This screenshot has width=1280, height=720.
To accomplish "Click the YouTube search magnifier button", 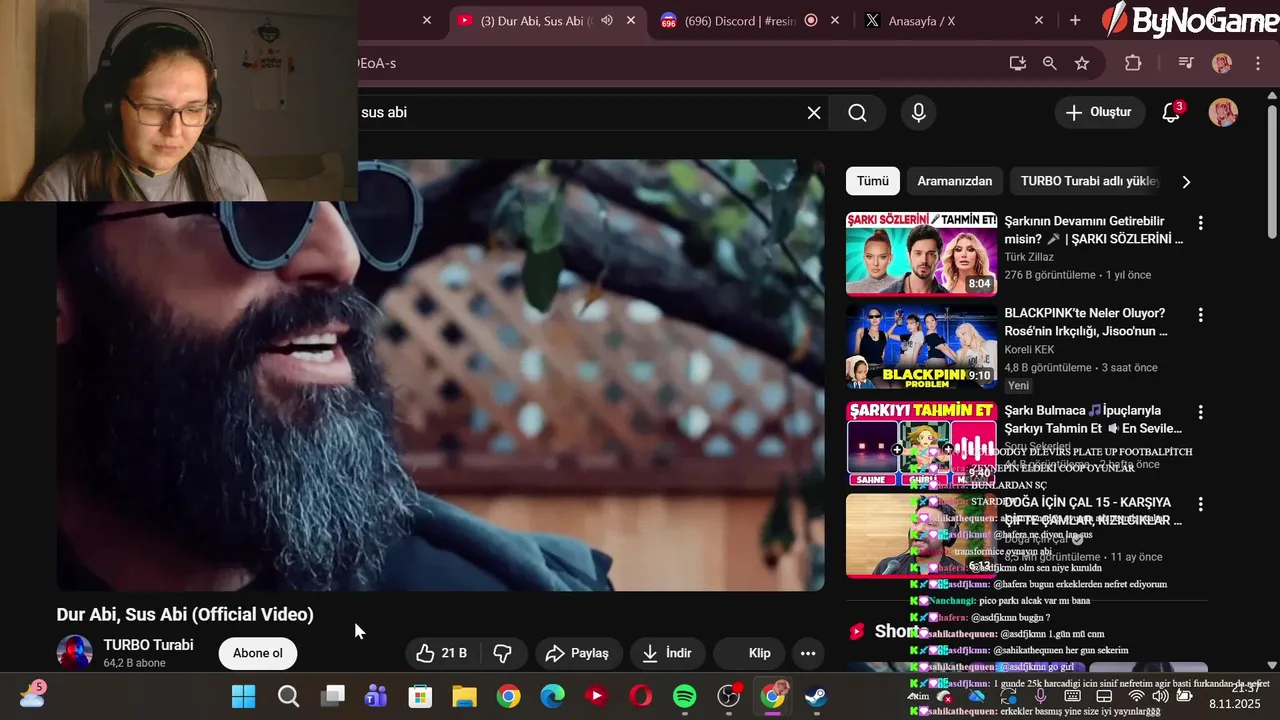I will pos(857,113).
